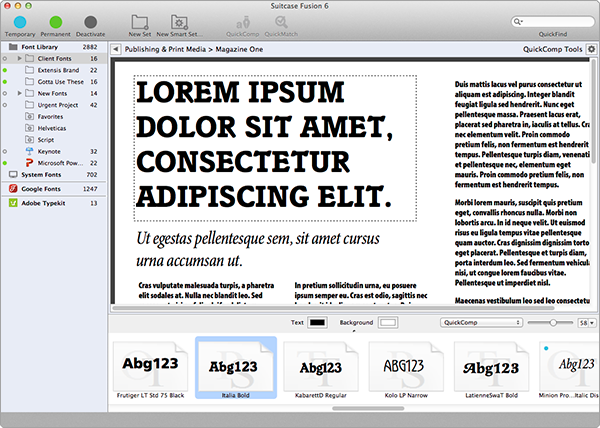Screen dimensions: 600x428
Task: Click the Favorites smart set icon
Action: pos(29,116)
